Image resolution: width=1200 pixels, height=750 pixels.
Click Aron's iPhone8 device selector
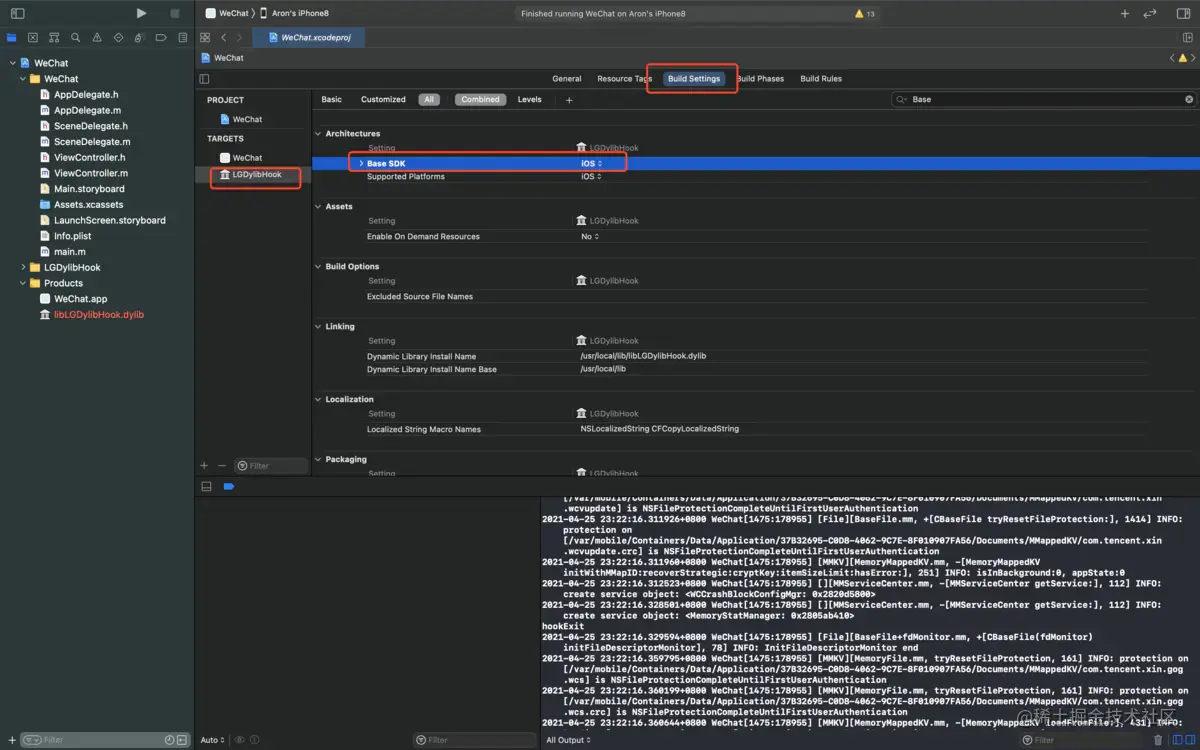tap(294, 13)
